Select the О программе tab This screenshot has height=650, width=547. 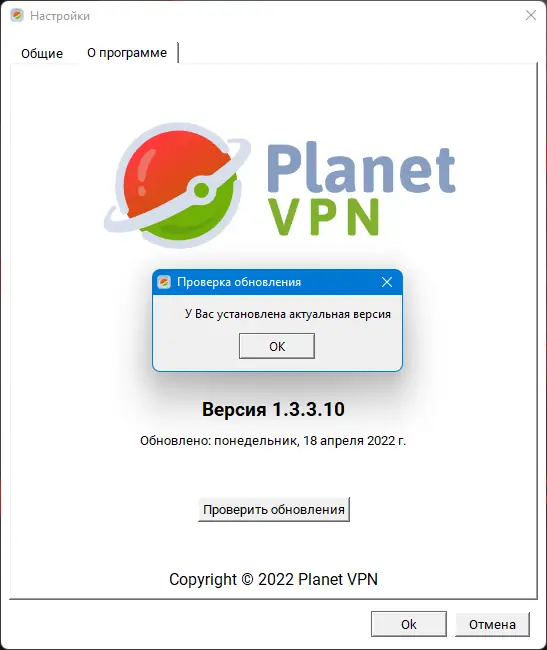point(127,53)
